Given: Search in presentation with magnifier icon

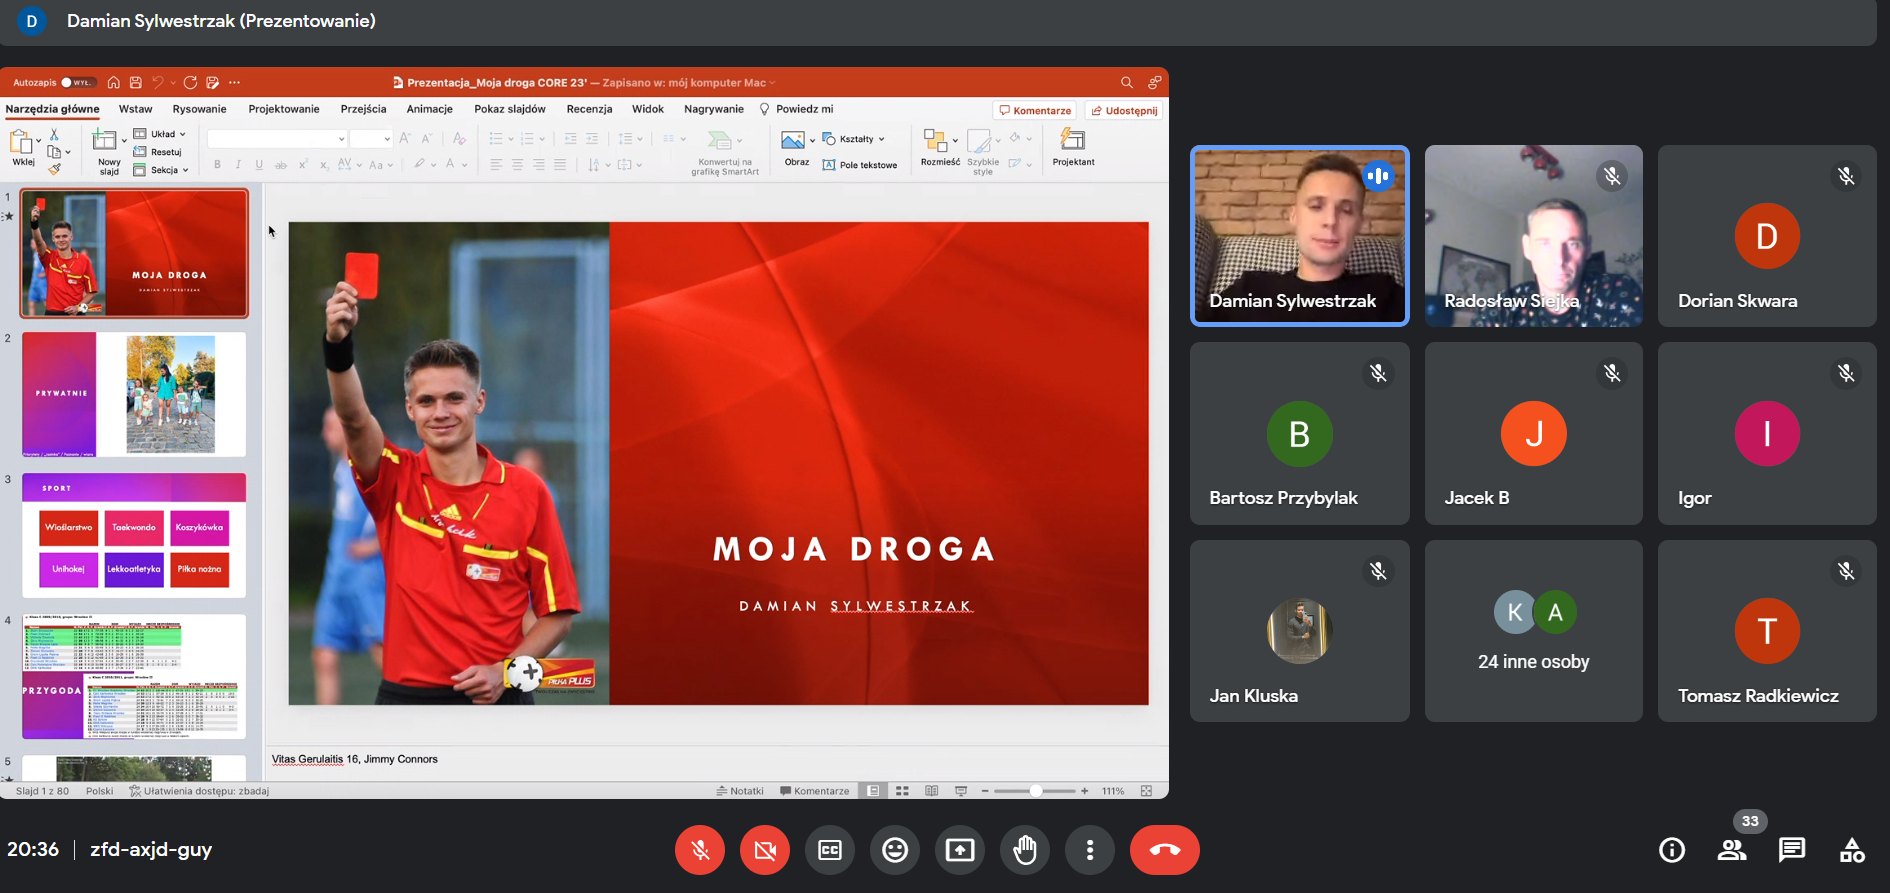Looking at the screenshot, I should 1127,82.
